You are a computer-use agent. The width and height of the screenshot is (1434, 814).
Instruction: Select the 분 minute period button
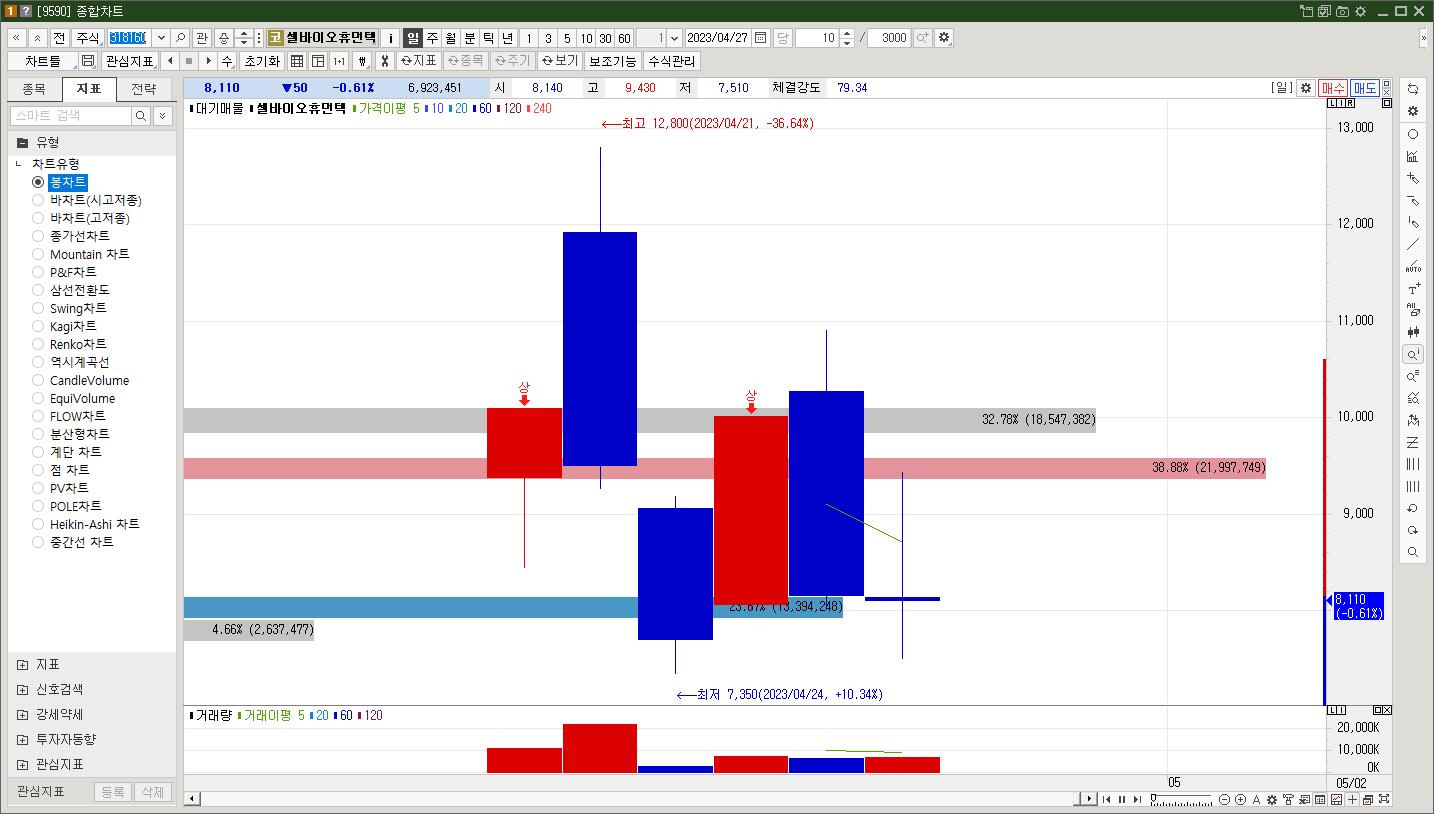(x=470, y=38)
